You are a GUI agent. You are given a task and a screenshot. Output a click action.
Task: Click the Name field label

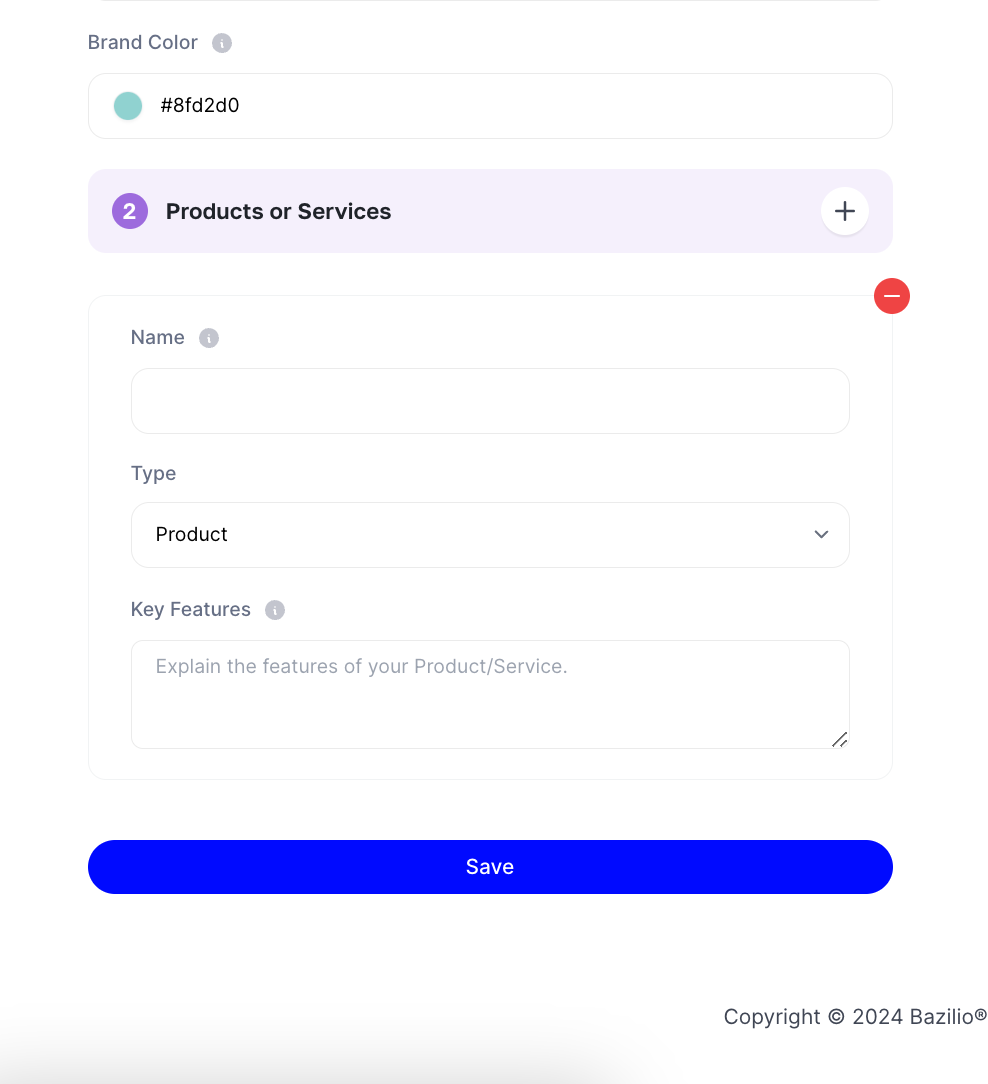pyautogui.click(x=158, y=338)
